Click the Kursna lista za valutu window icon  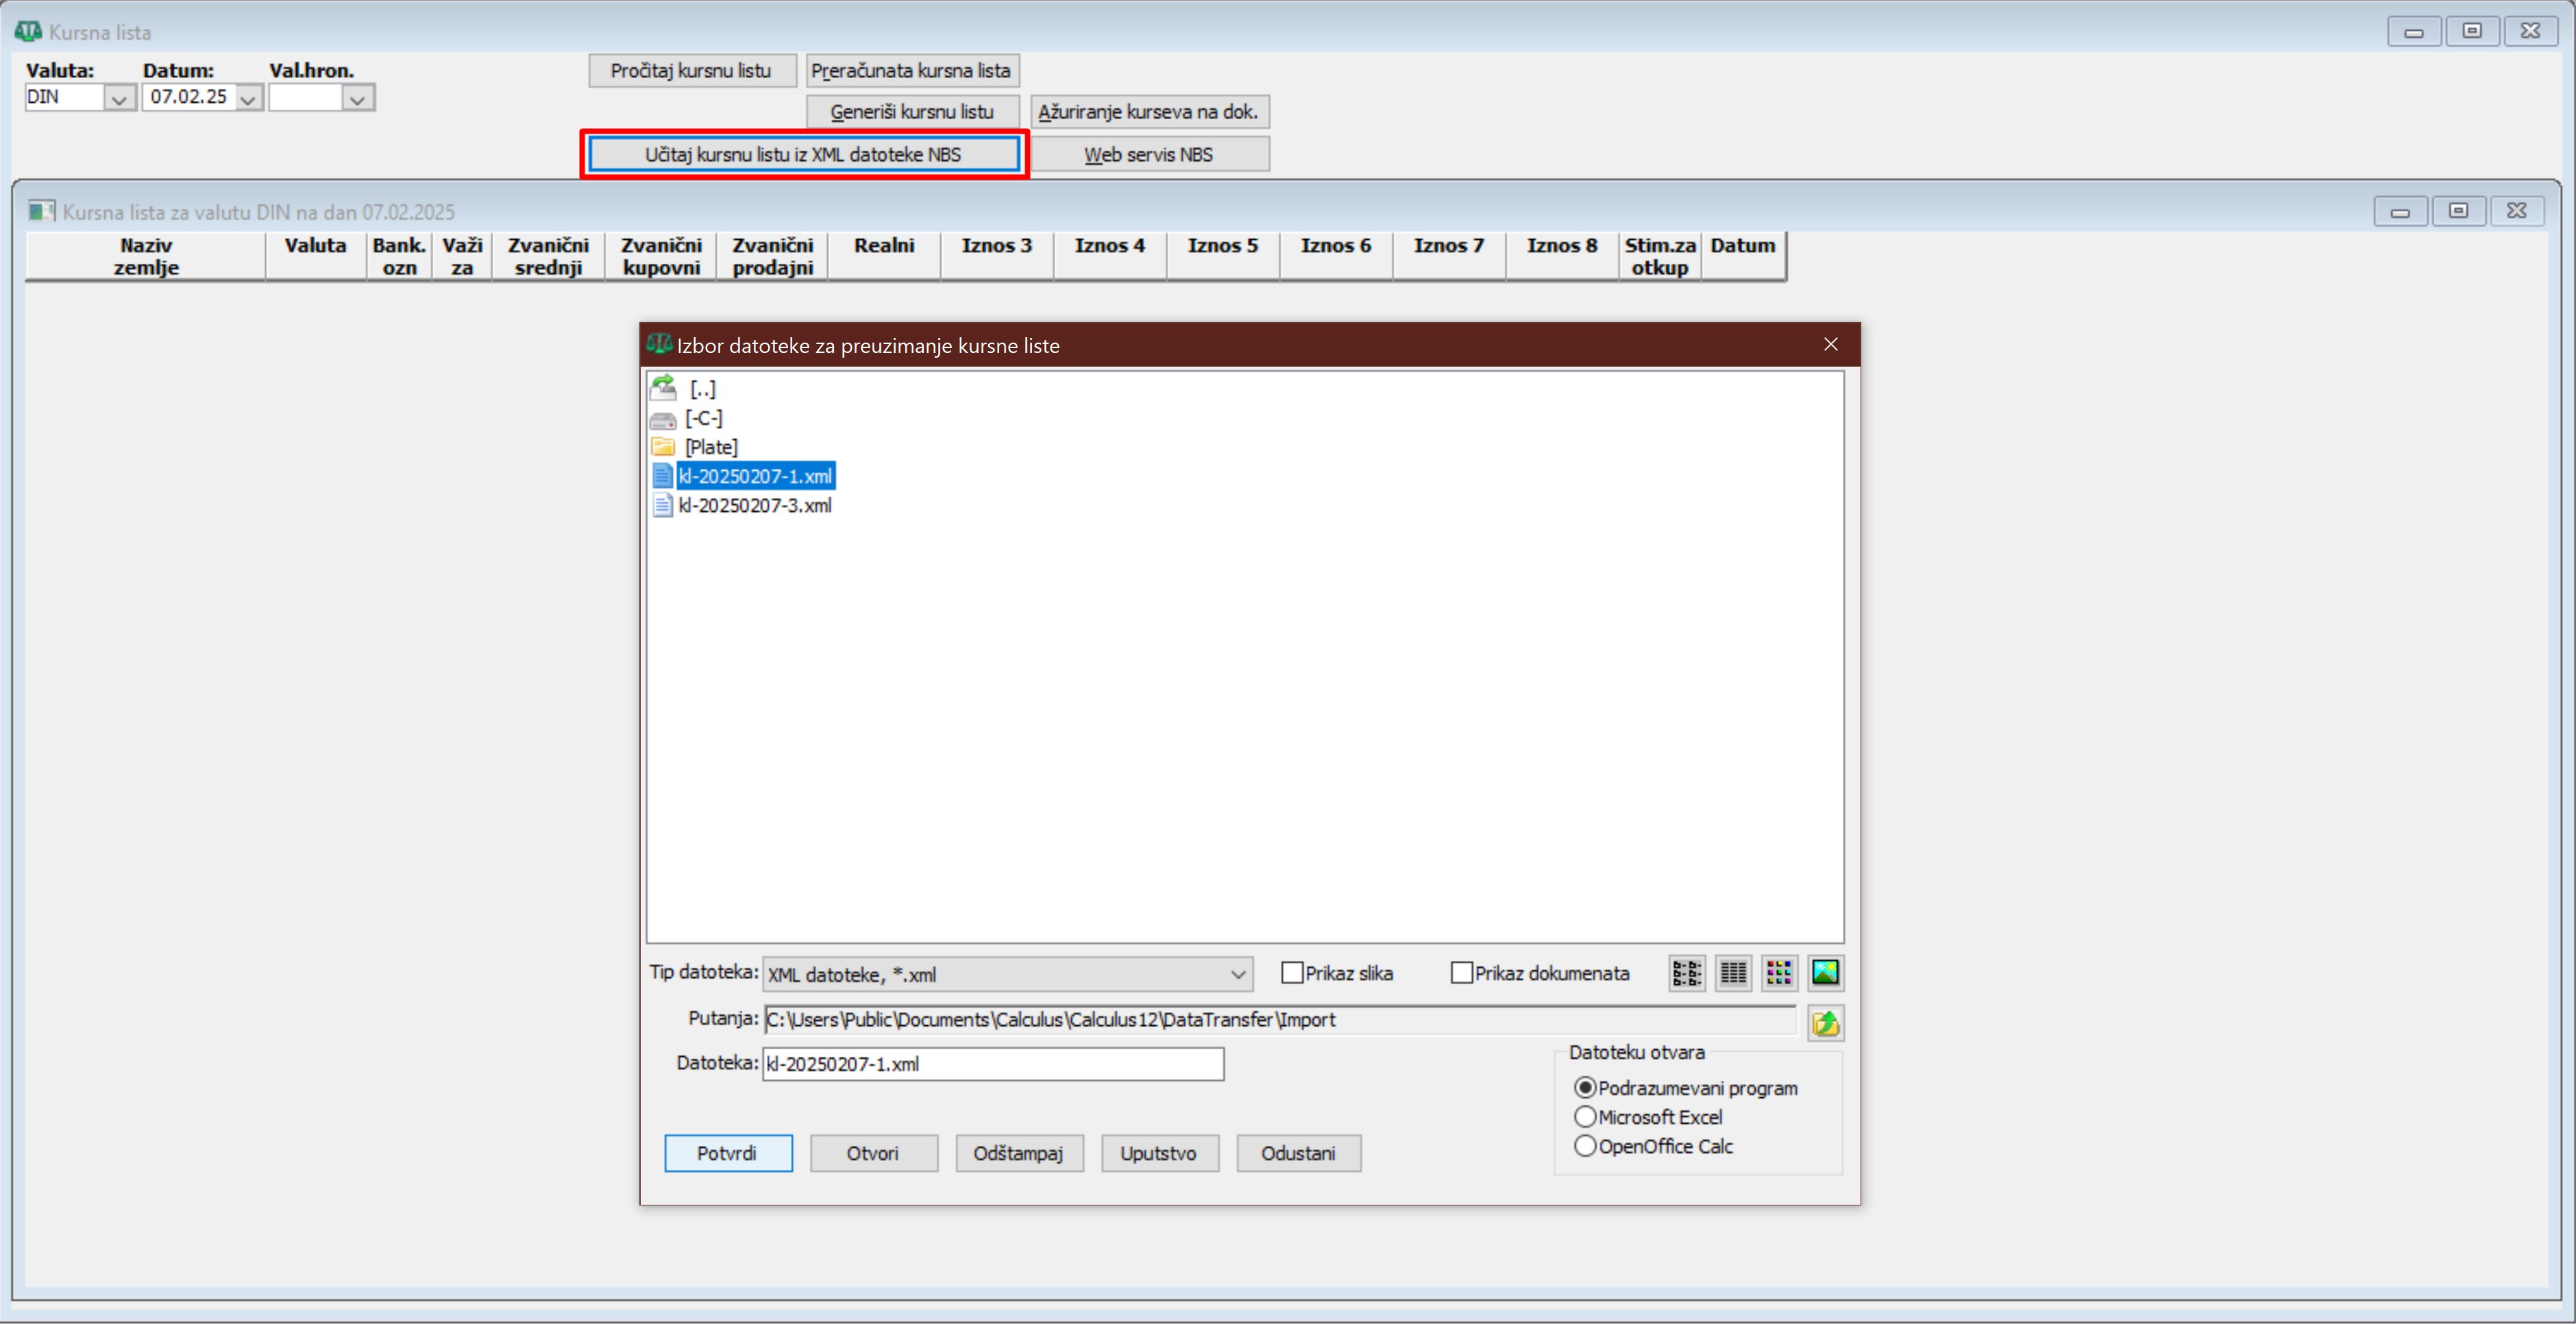pyautogui.click(x=41, y=212)
